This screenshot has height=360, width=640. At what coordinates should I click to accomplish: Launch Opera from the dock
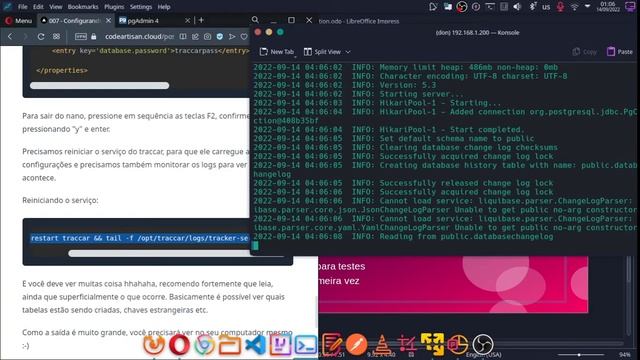[x=179, y=345]
